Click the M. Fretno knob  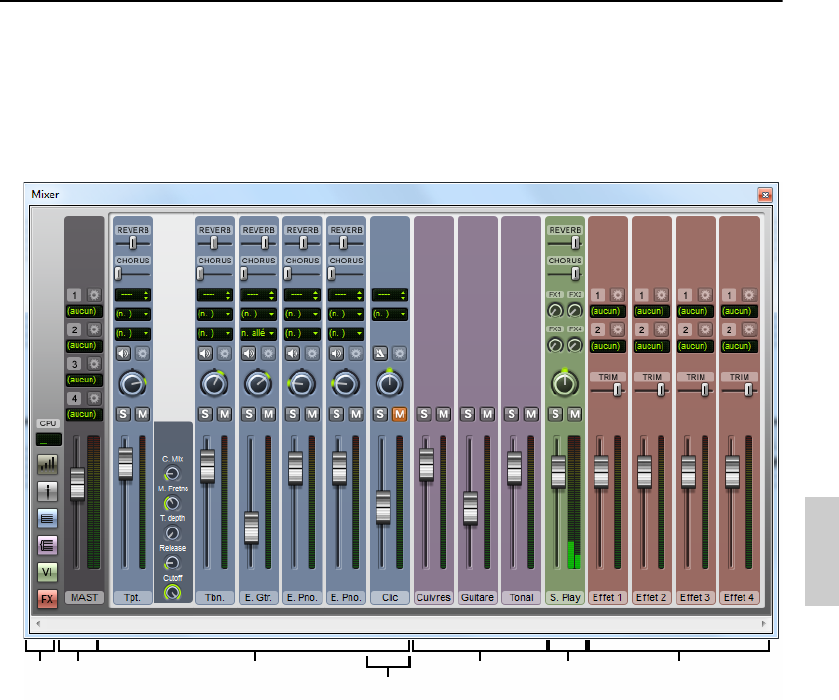(x=172, y=503)
